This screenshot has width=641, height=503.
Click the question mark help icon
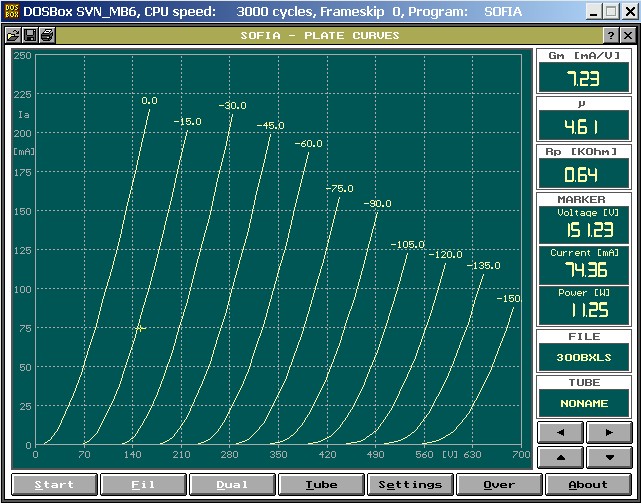610,35
